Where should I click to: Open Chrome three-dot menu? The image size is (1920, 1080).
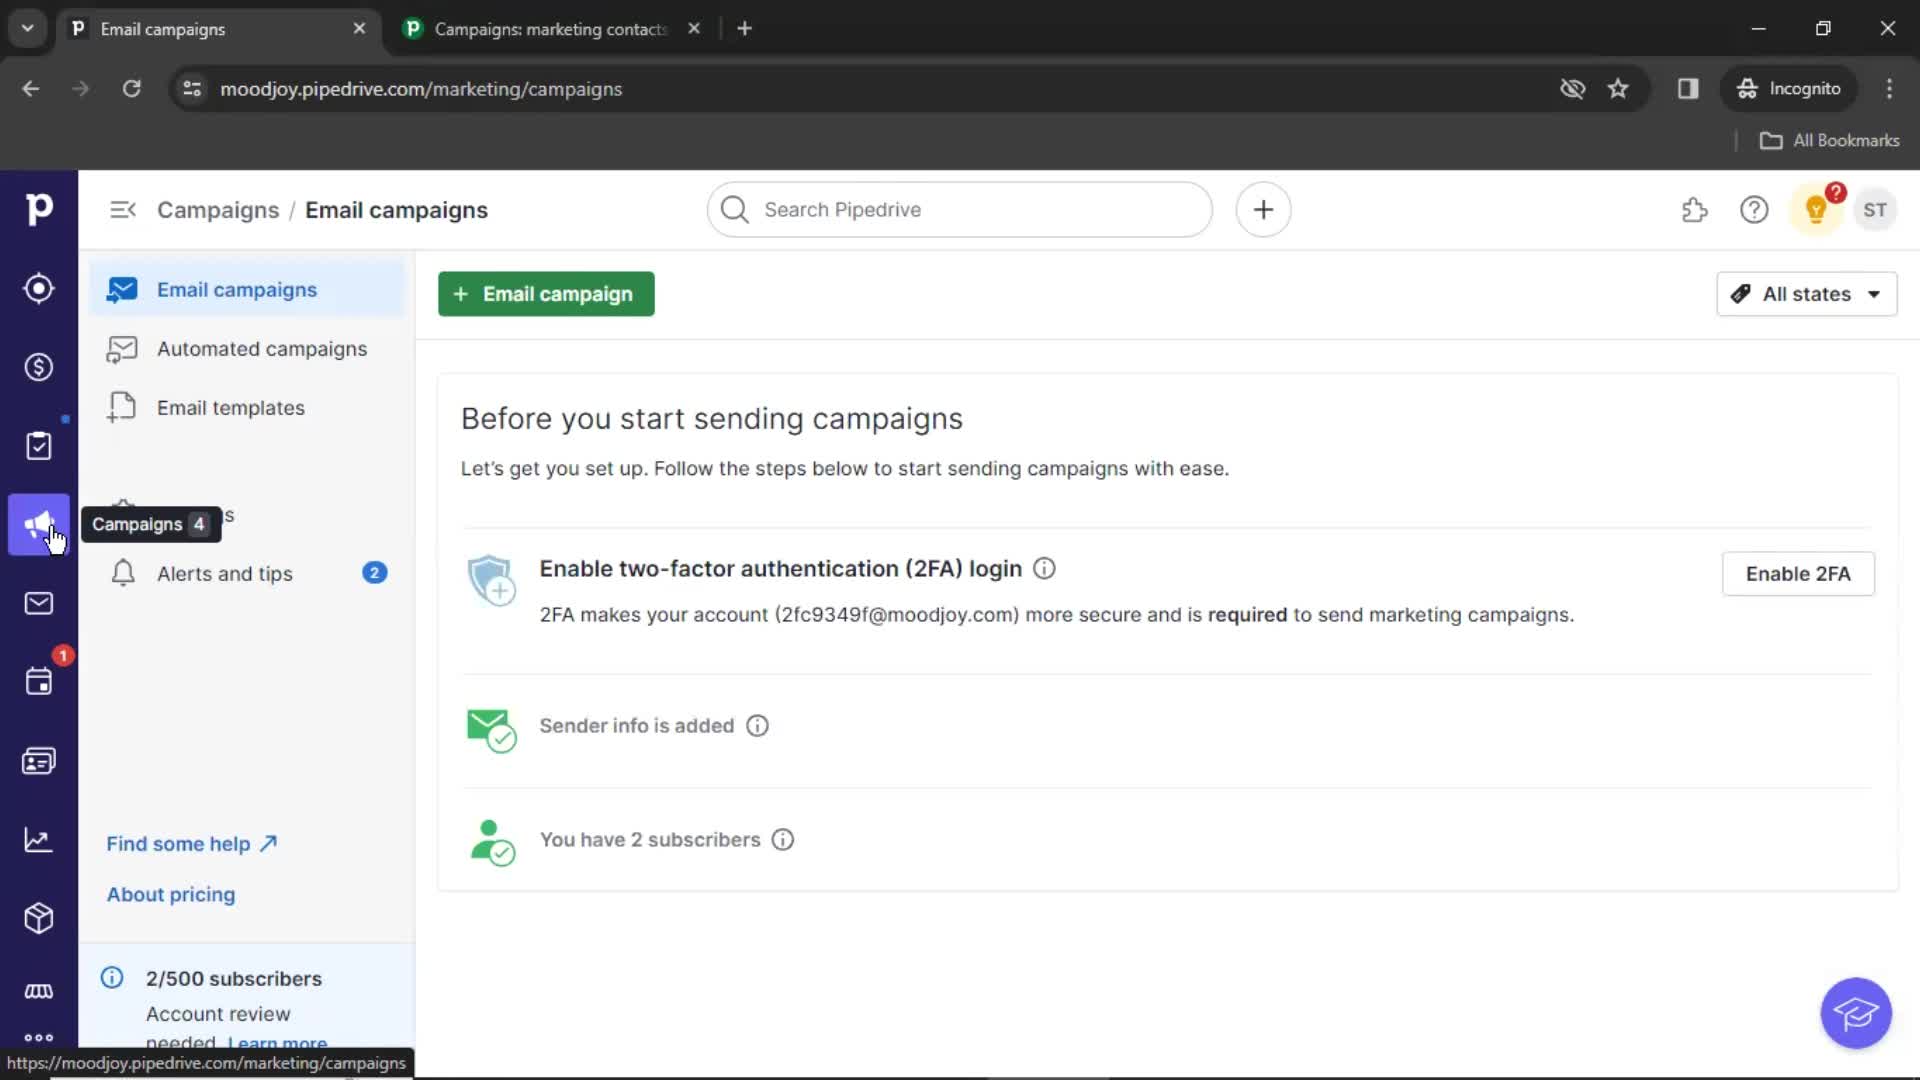pyautogui.click(x=1889, y=89)
